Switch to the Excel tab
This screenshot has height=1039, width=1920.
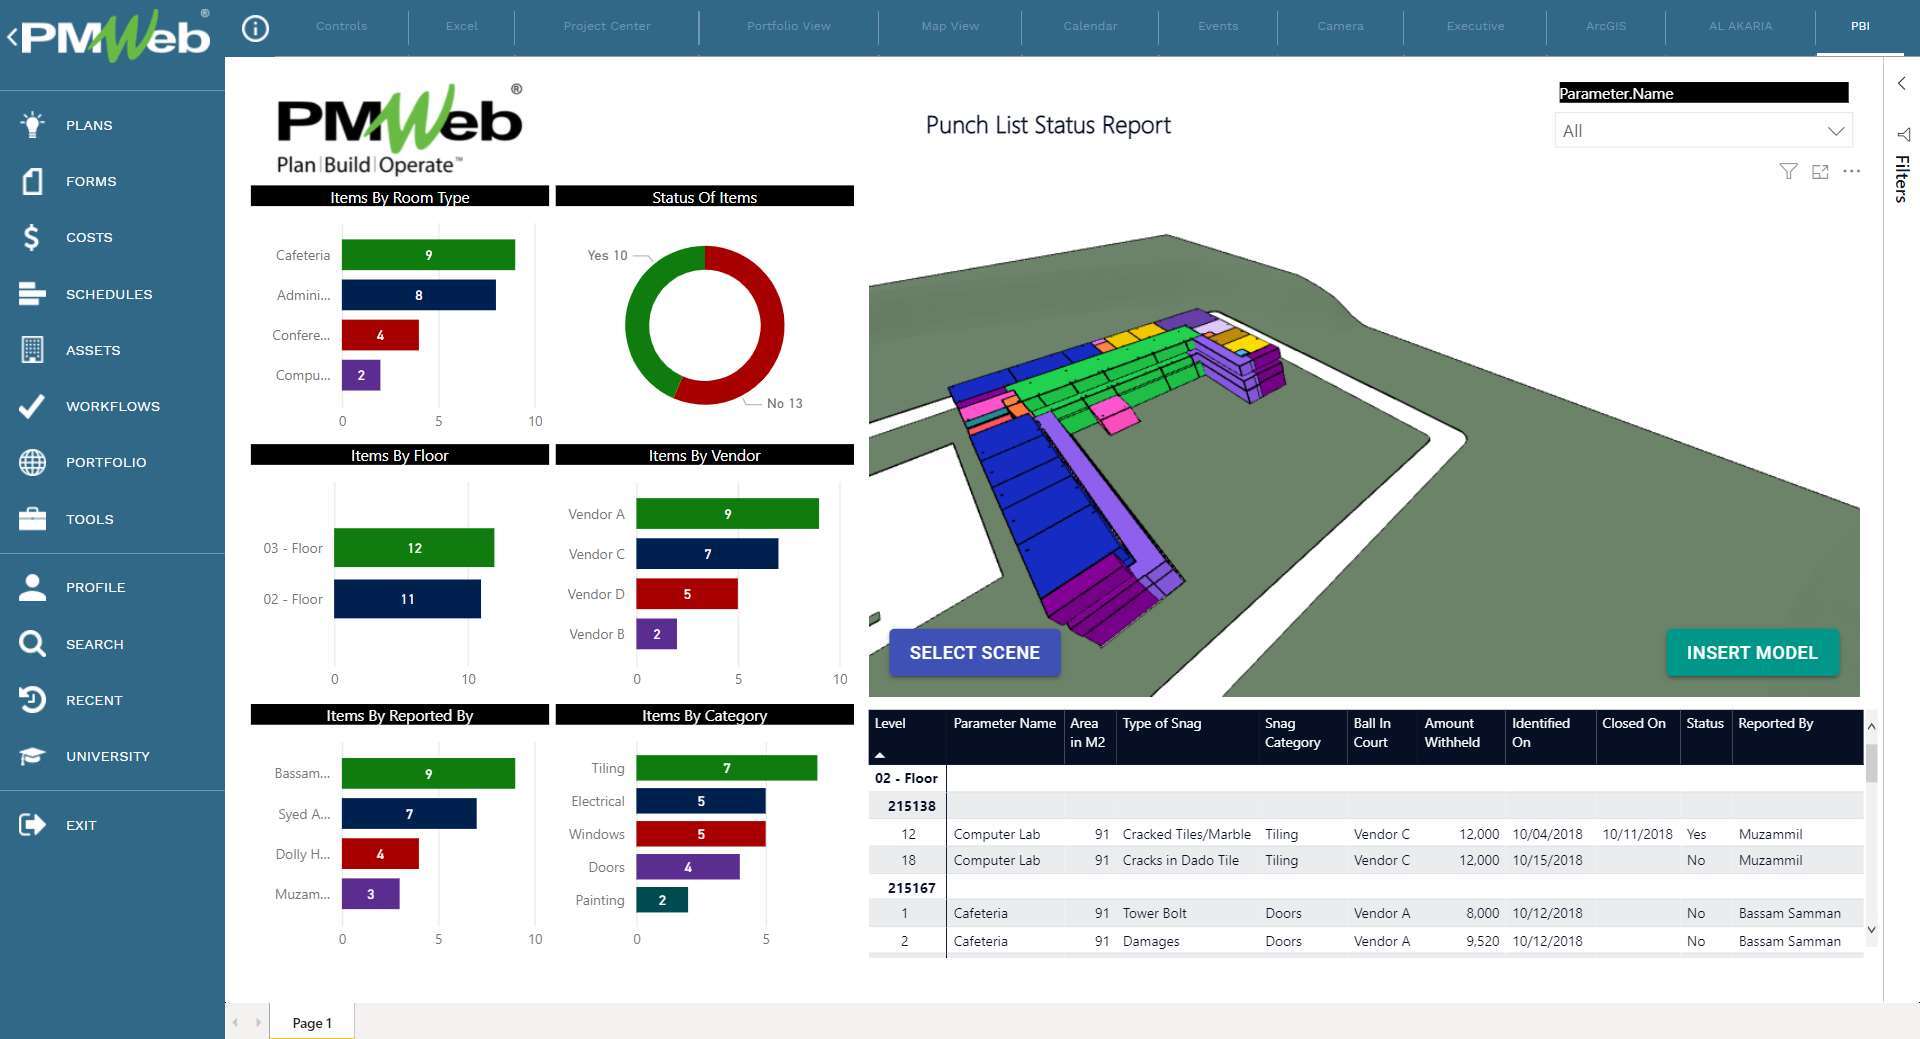(x=461, y=26)
